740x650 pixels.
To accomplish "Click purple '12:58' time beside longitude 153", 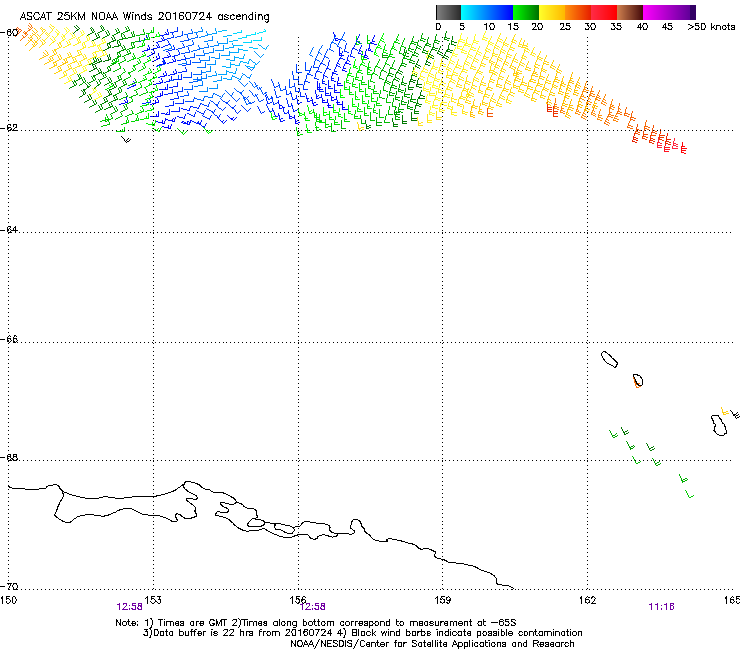I will 129,607.
